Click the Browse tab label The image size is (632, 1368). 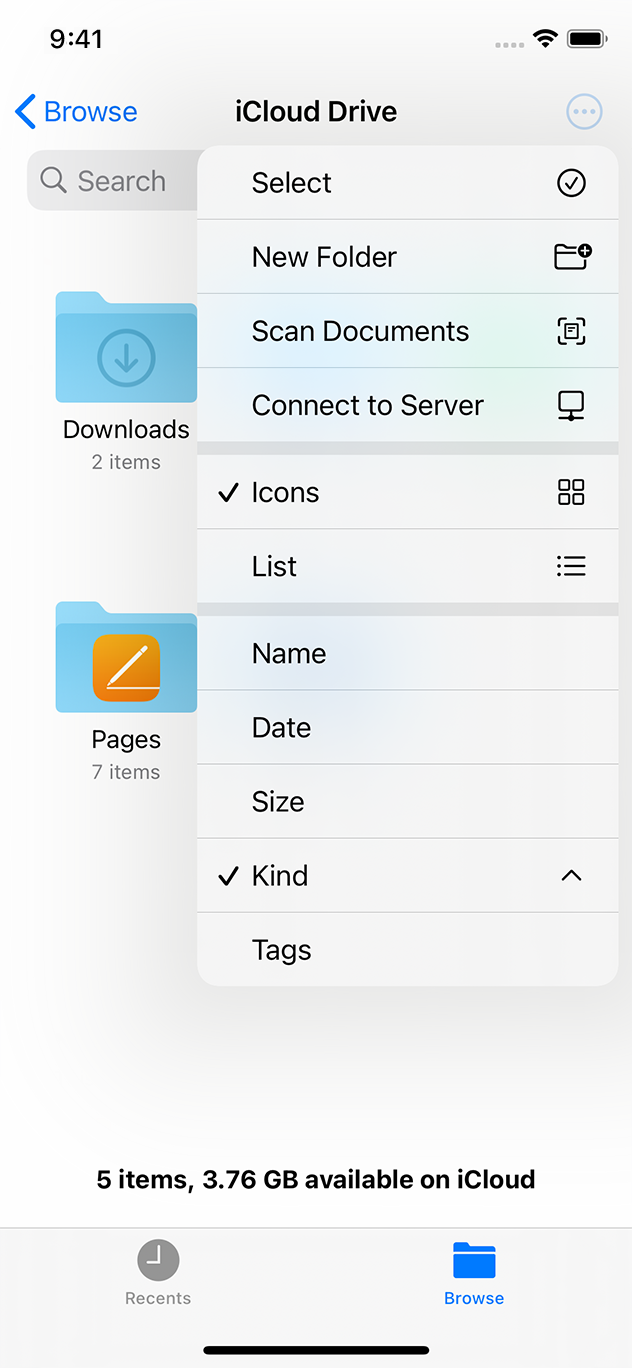click(474, 1298)
